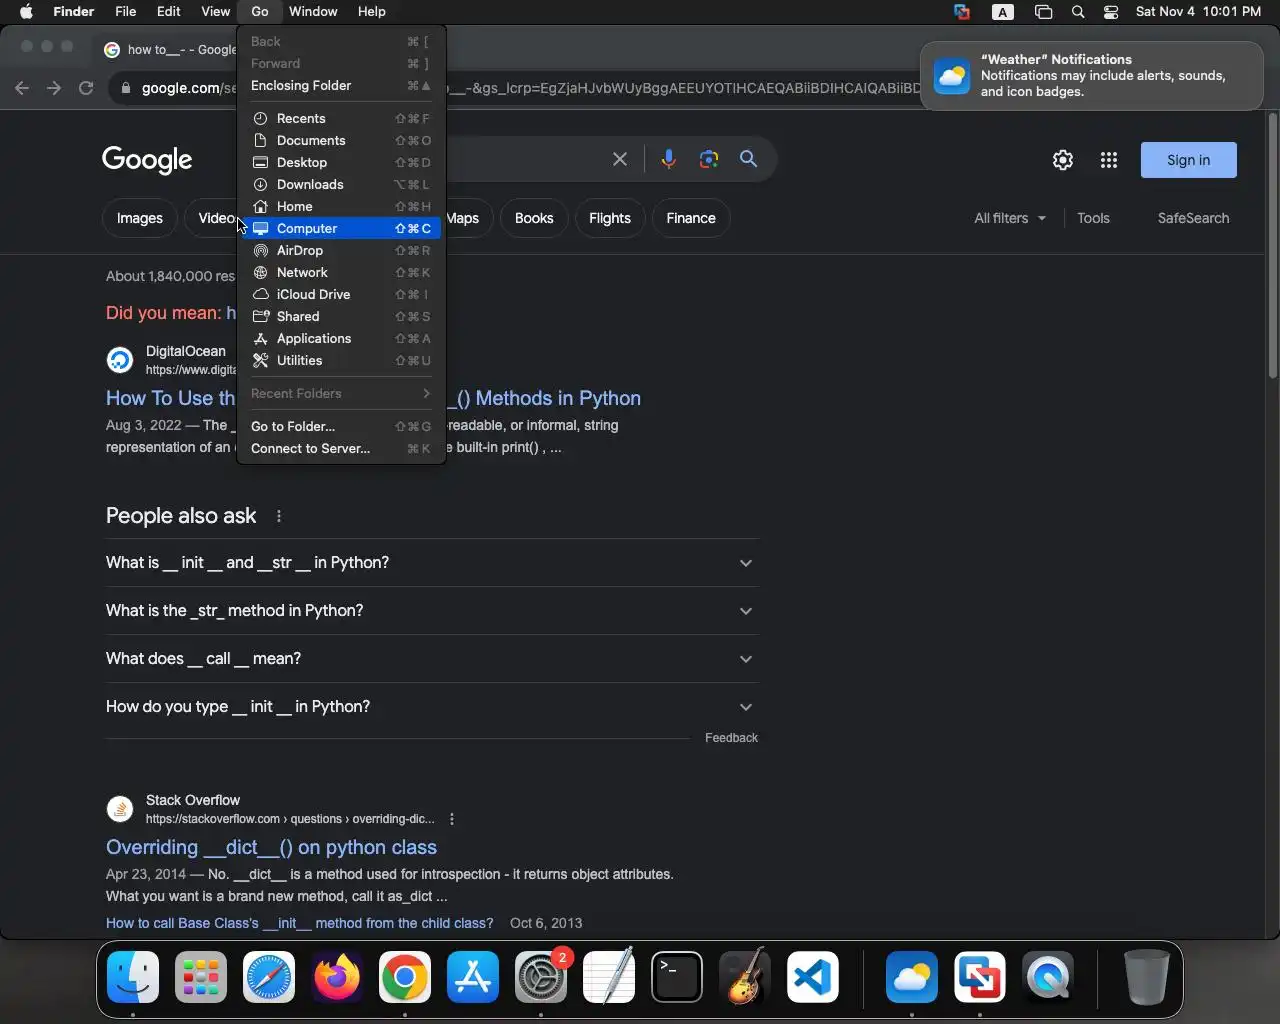
Task: Filter results by Images
Action: [140, 218]
